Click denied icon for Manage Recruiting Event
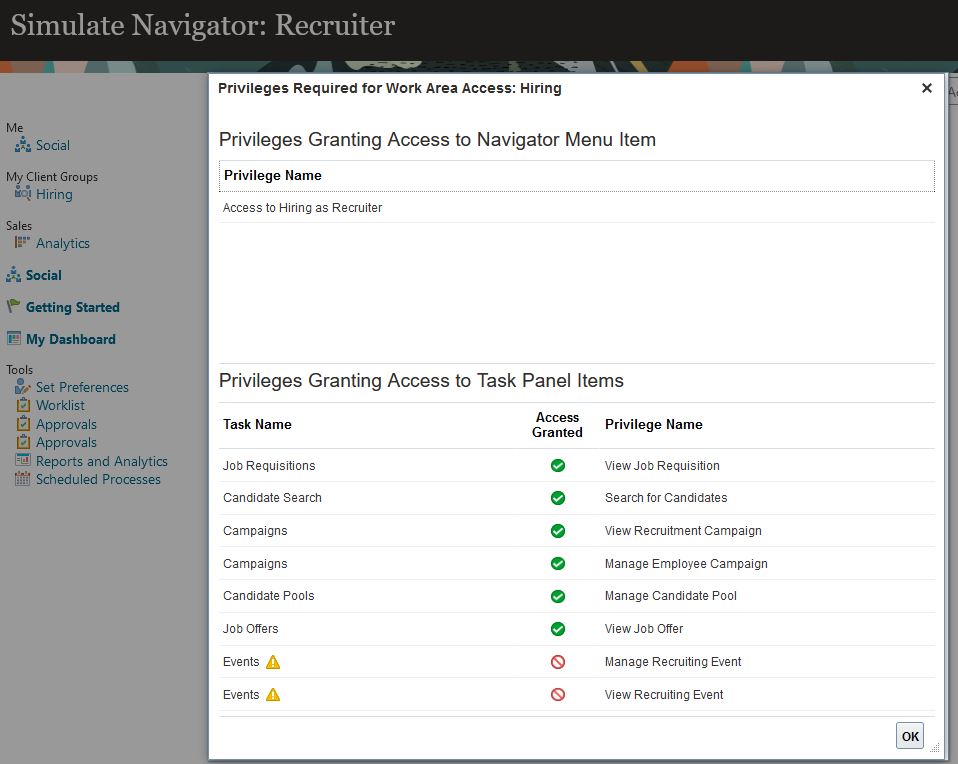 click(558, 662)
